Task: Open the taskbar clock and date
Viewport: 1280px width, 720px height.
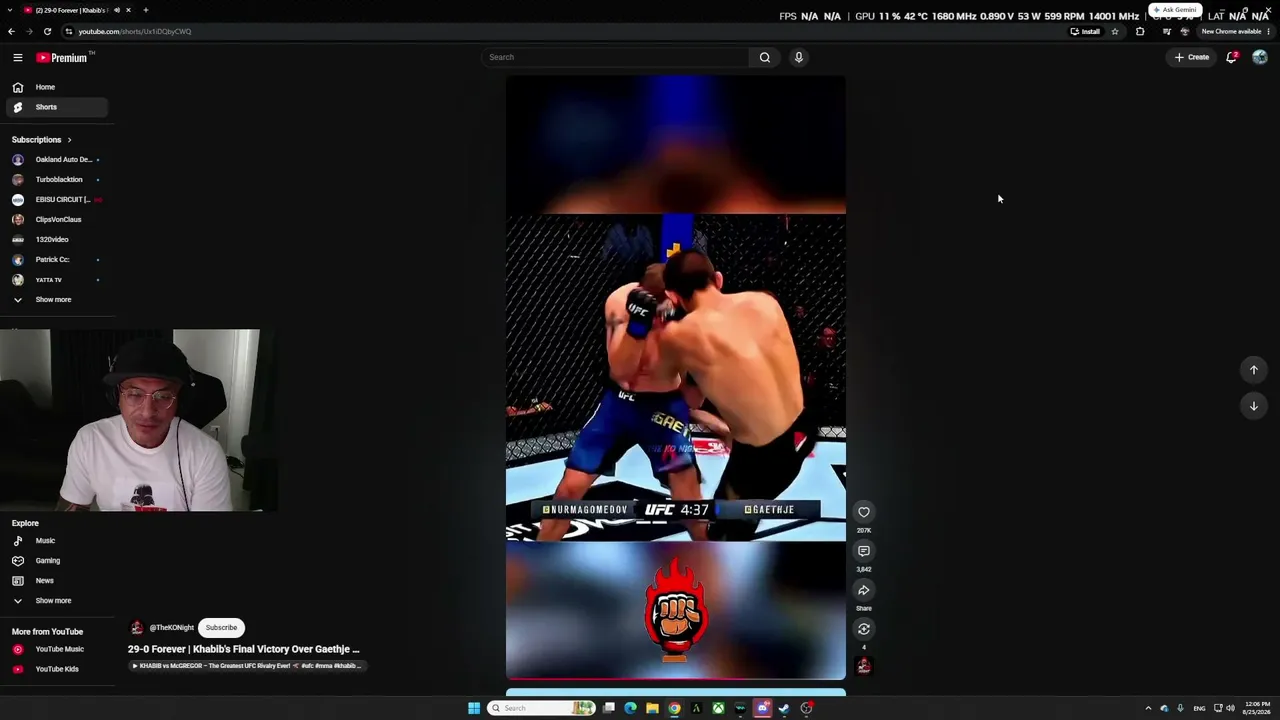Action: [1257, 708]
